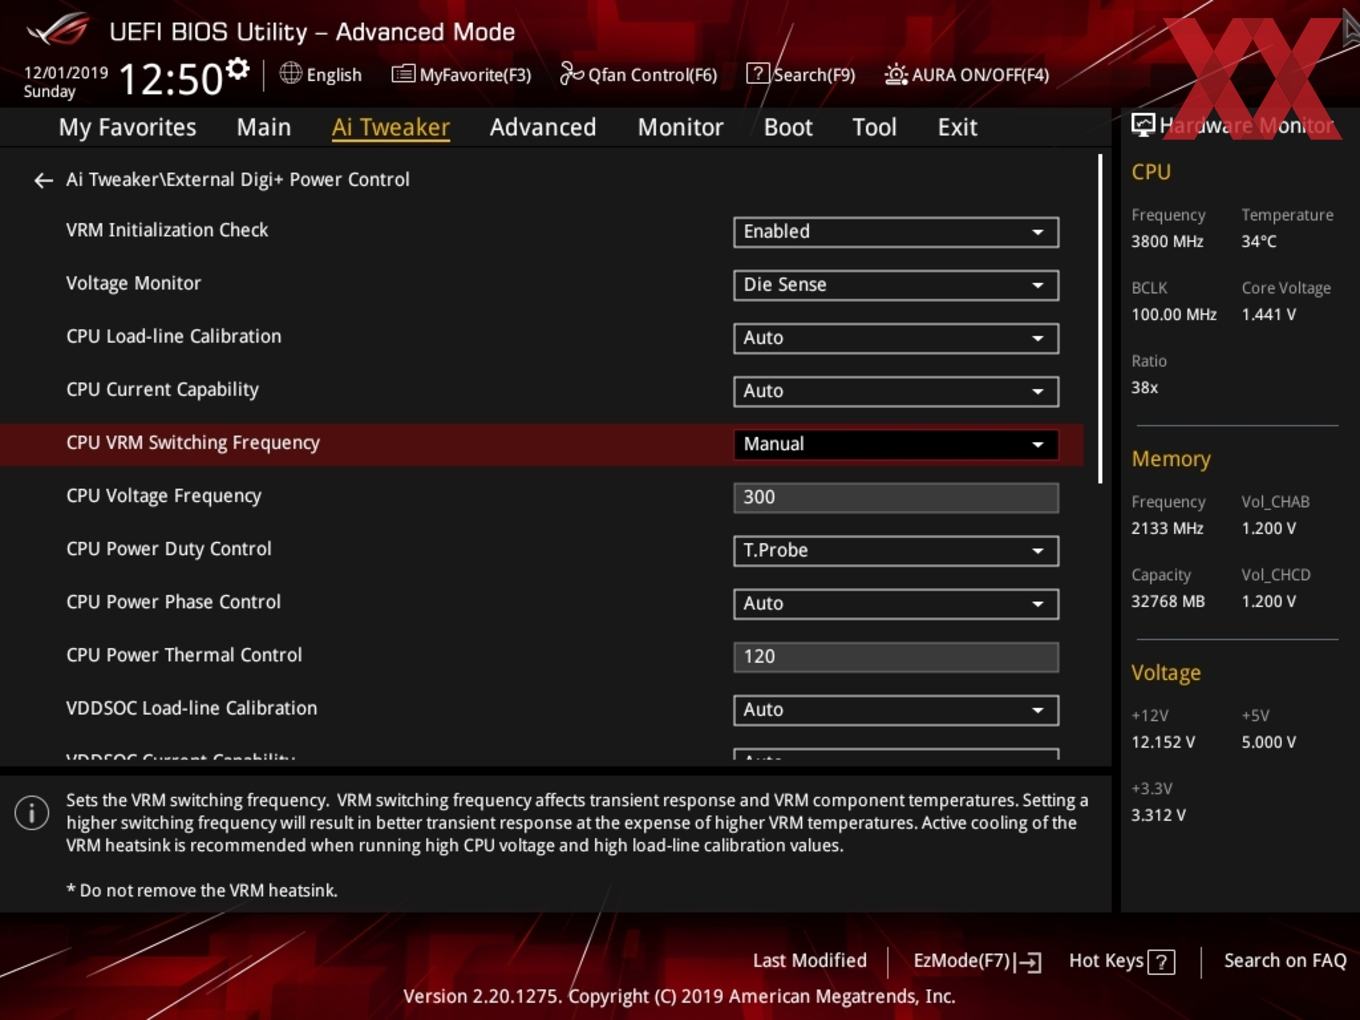
Task: Expand CPU Load-line Calibration dropdown
Action: 896,338
